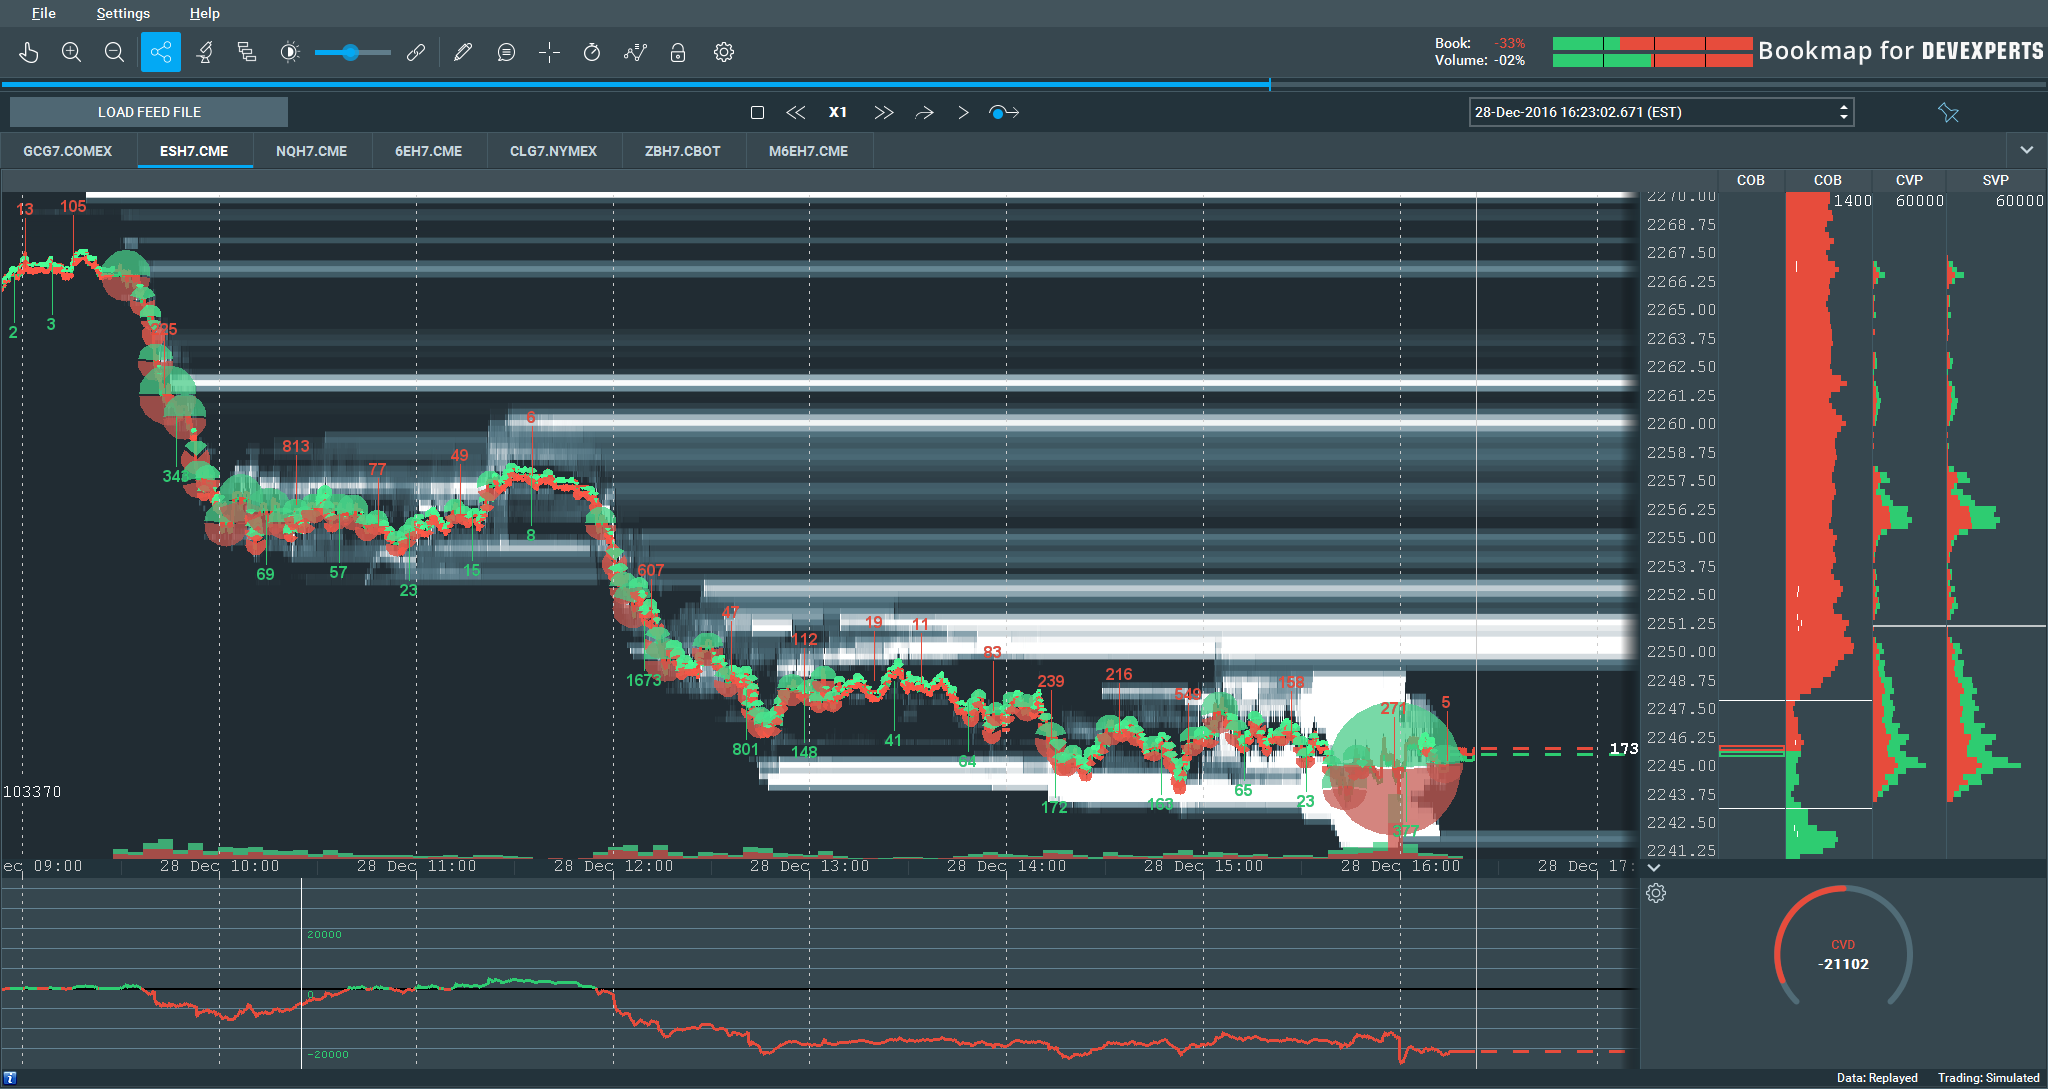This screenshot has height=1089, width=2048.
Task: Switch to the GCG7.COMEX tab
Action: [68, 151]
